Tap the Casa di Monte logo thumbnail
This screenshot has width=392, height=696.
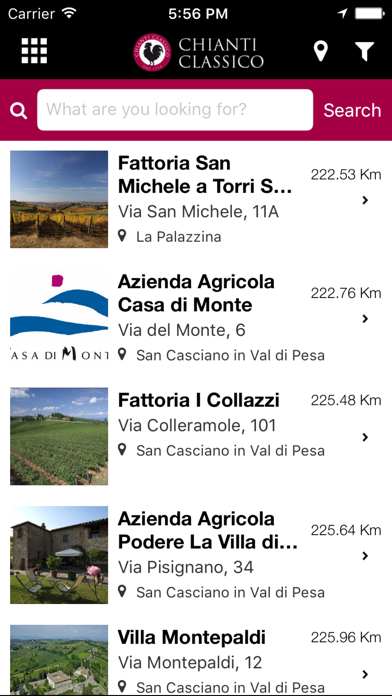[x=59, y=317]
